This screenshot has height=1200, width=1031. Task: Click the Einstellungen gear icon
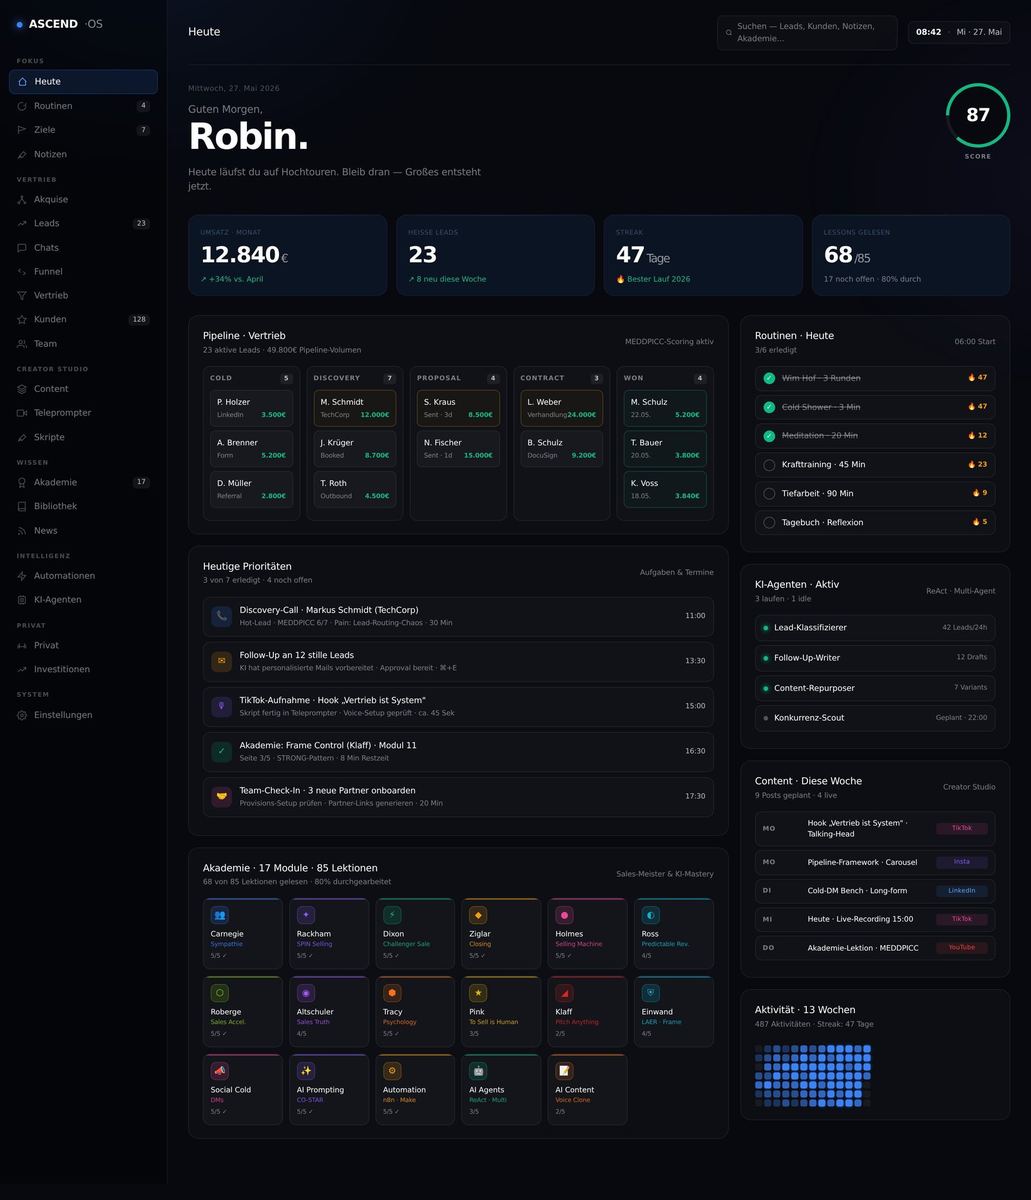coord(22,715)
